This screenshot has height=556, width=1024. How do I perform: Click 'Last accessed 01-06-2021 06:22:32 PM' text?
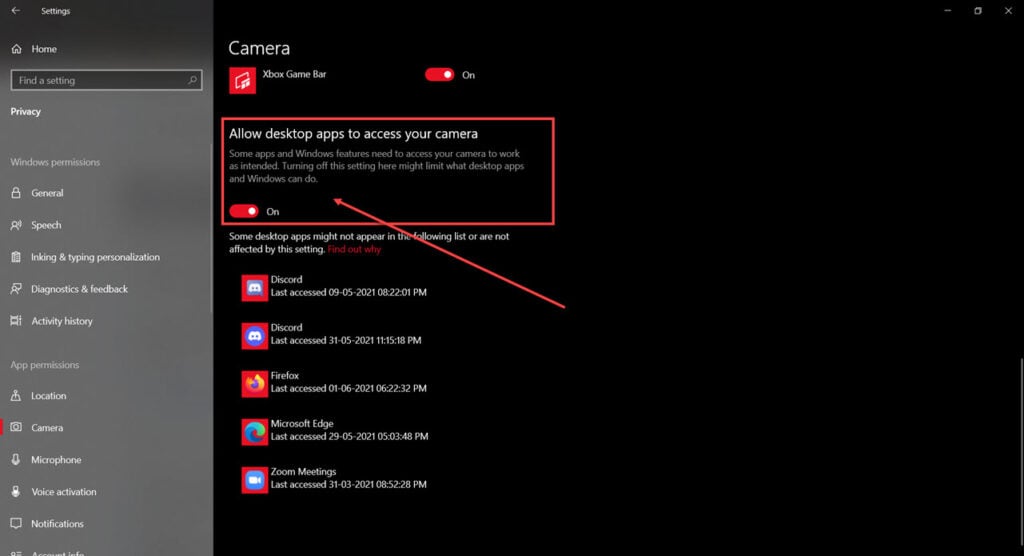pos(349,388)
